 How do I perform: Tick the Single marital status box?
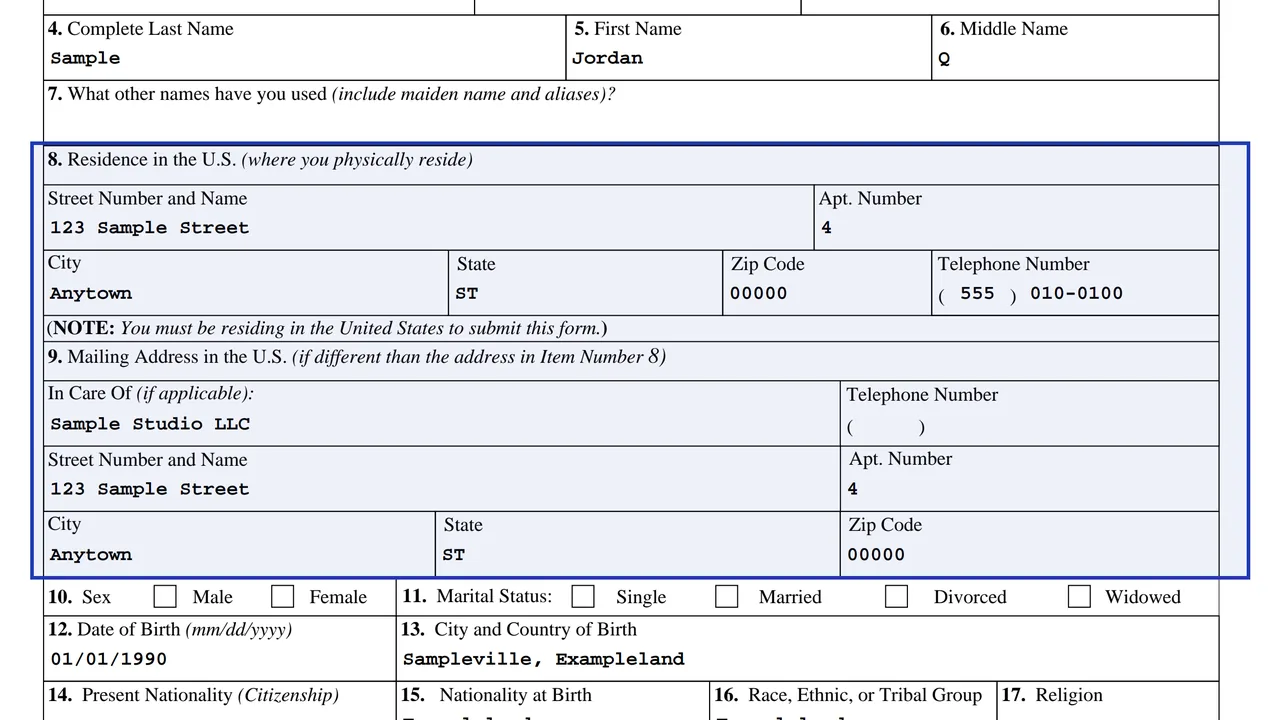coord(583,597)
